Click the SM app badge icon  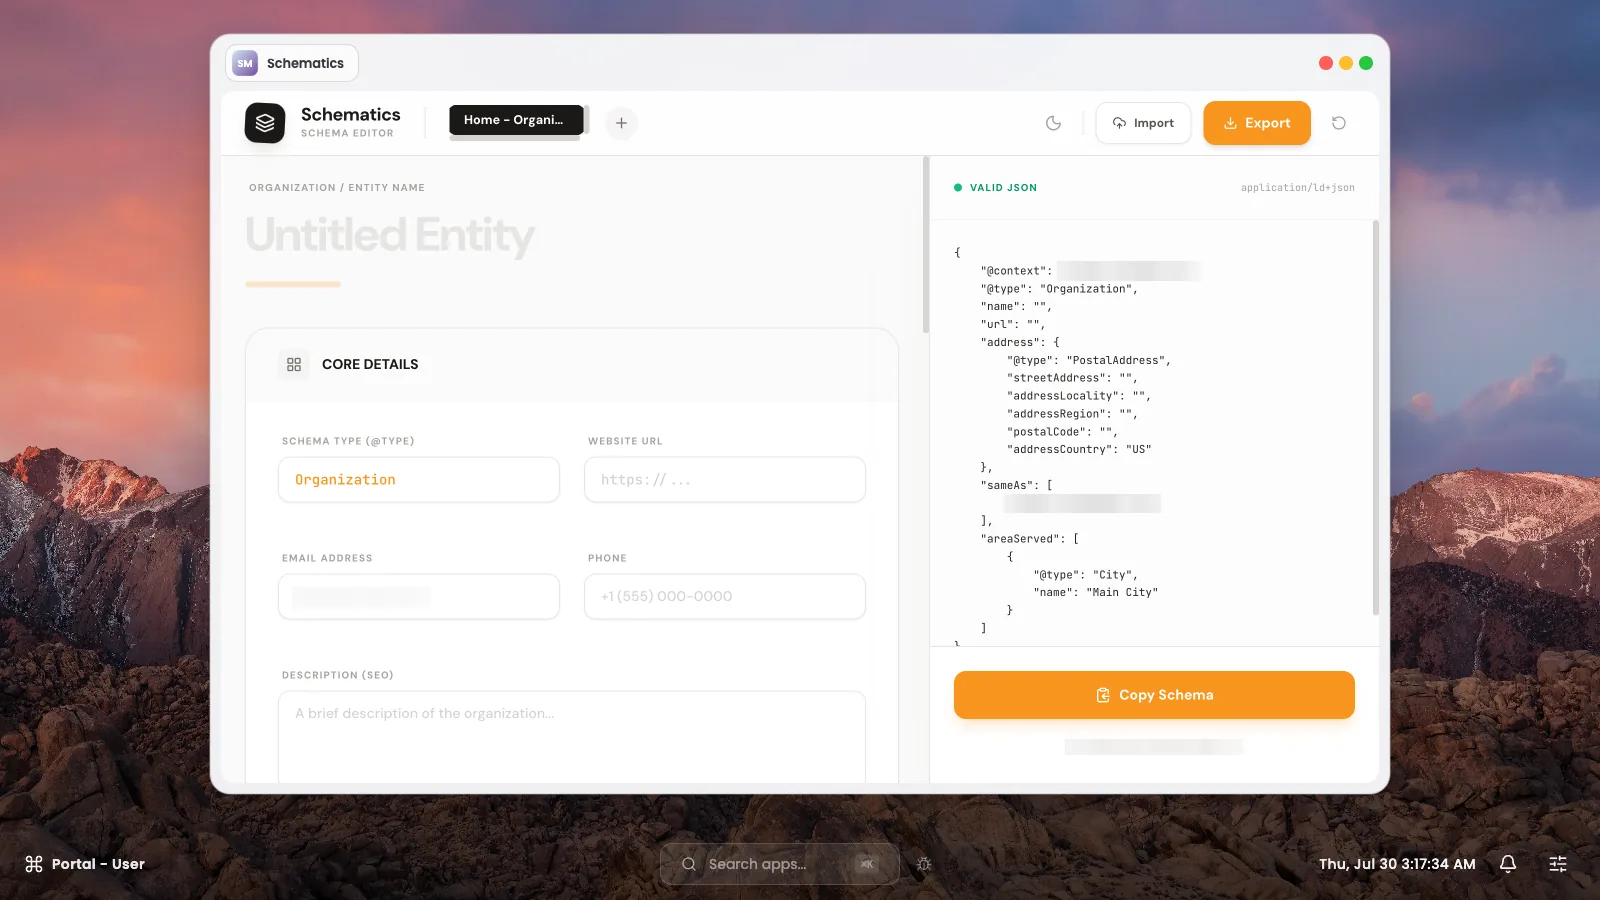coord(245,63)
